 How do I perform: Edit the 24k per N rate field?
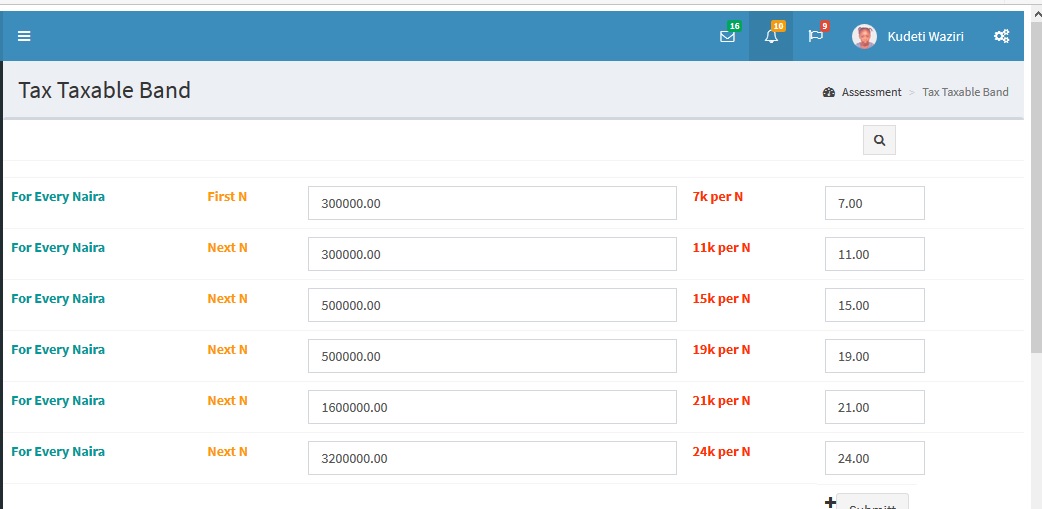click(x=874, y=458)
